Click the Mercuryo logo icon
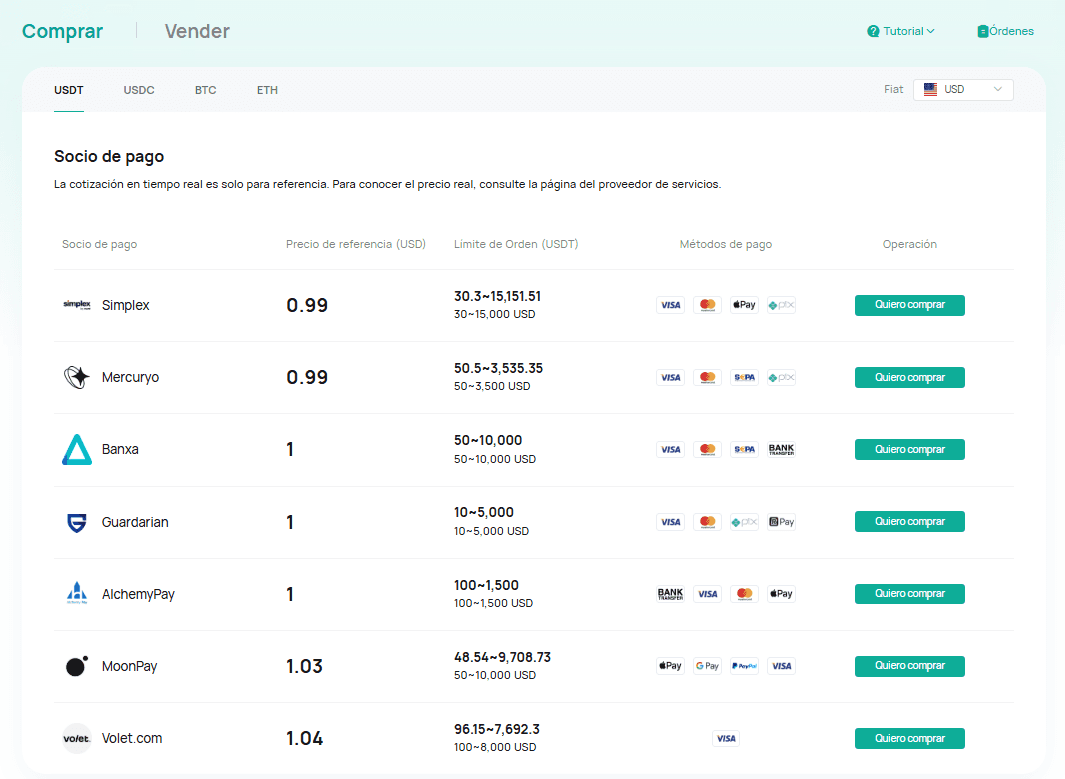Viewport: 1065px width, 779px height. 77,377
